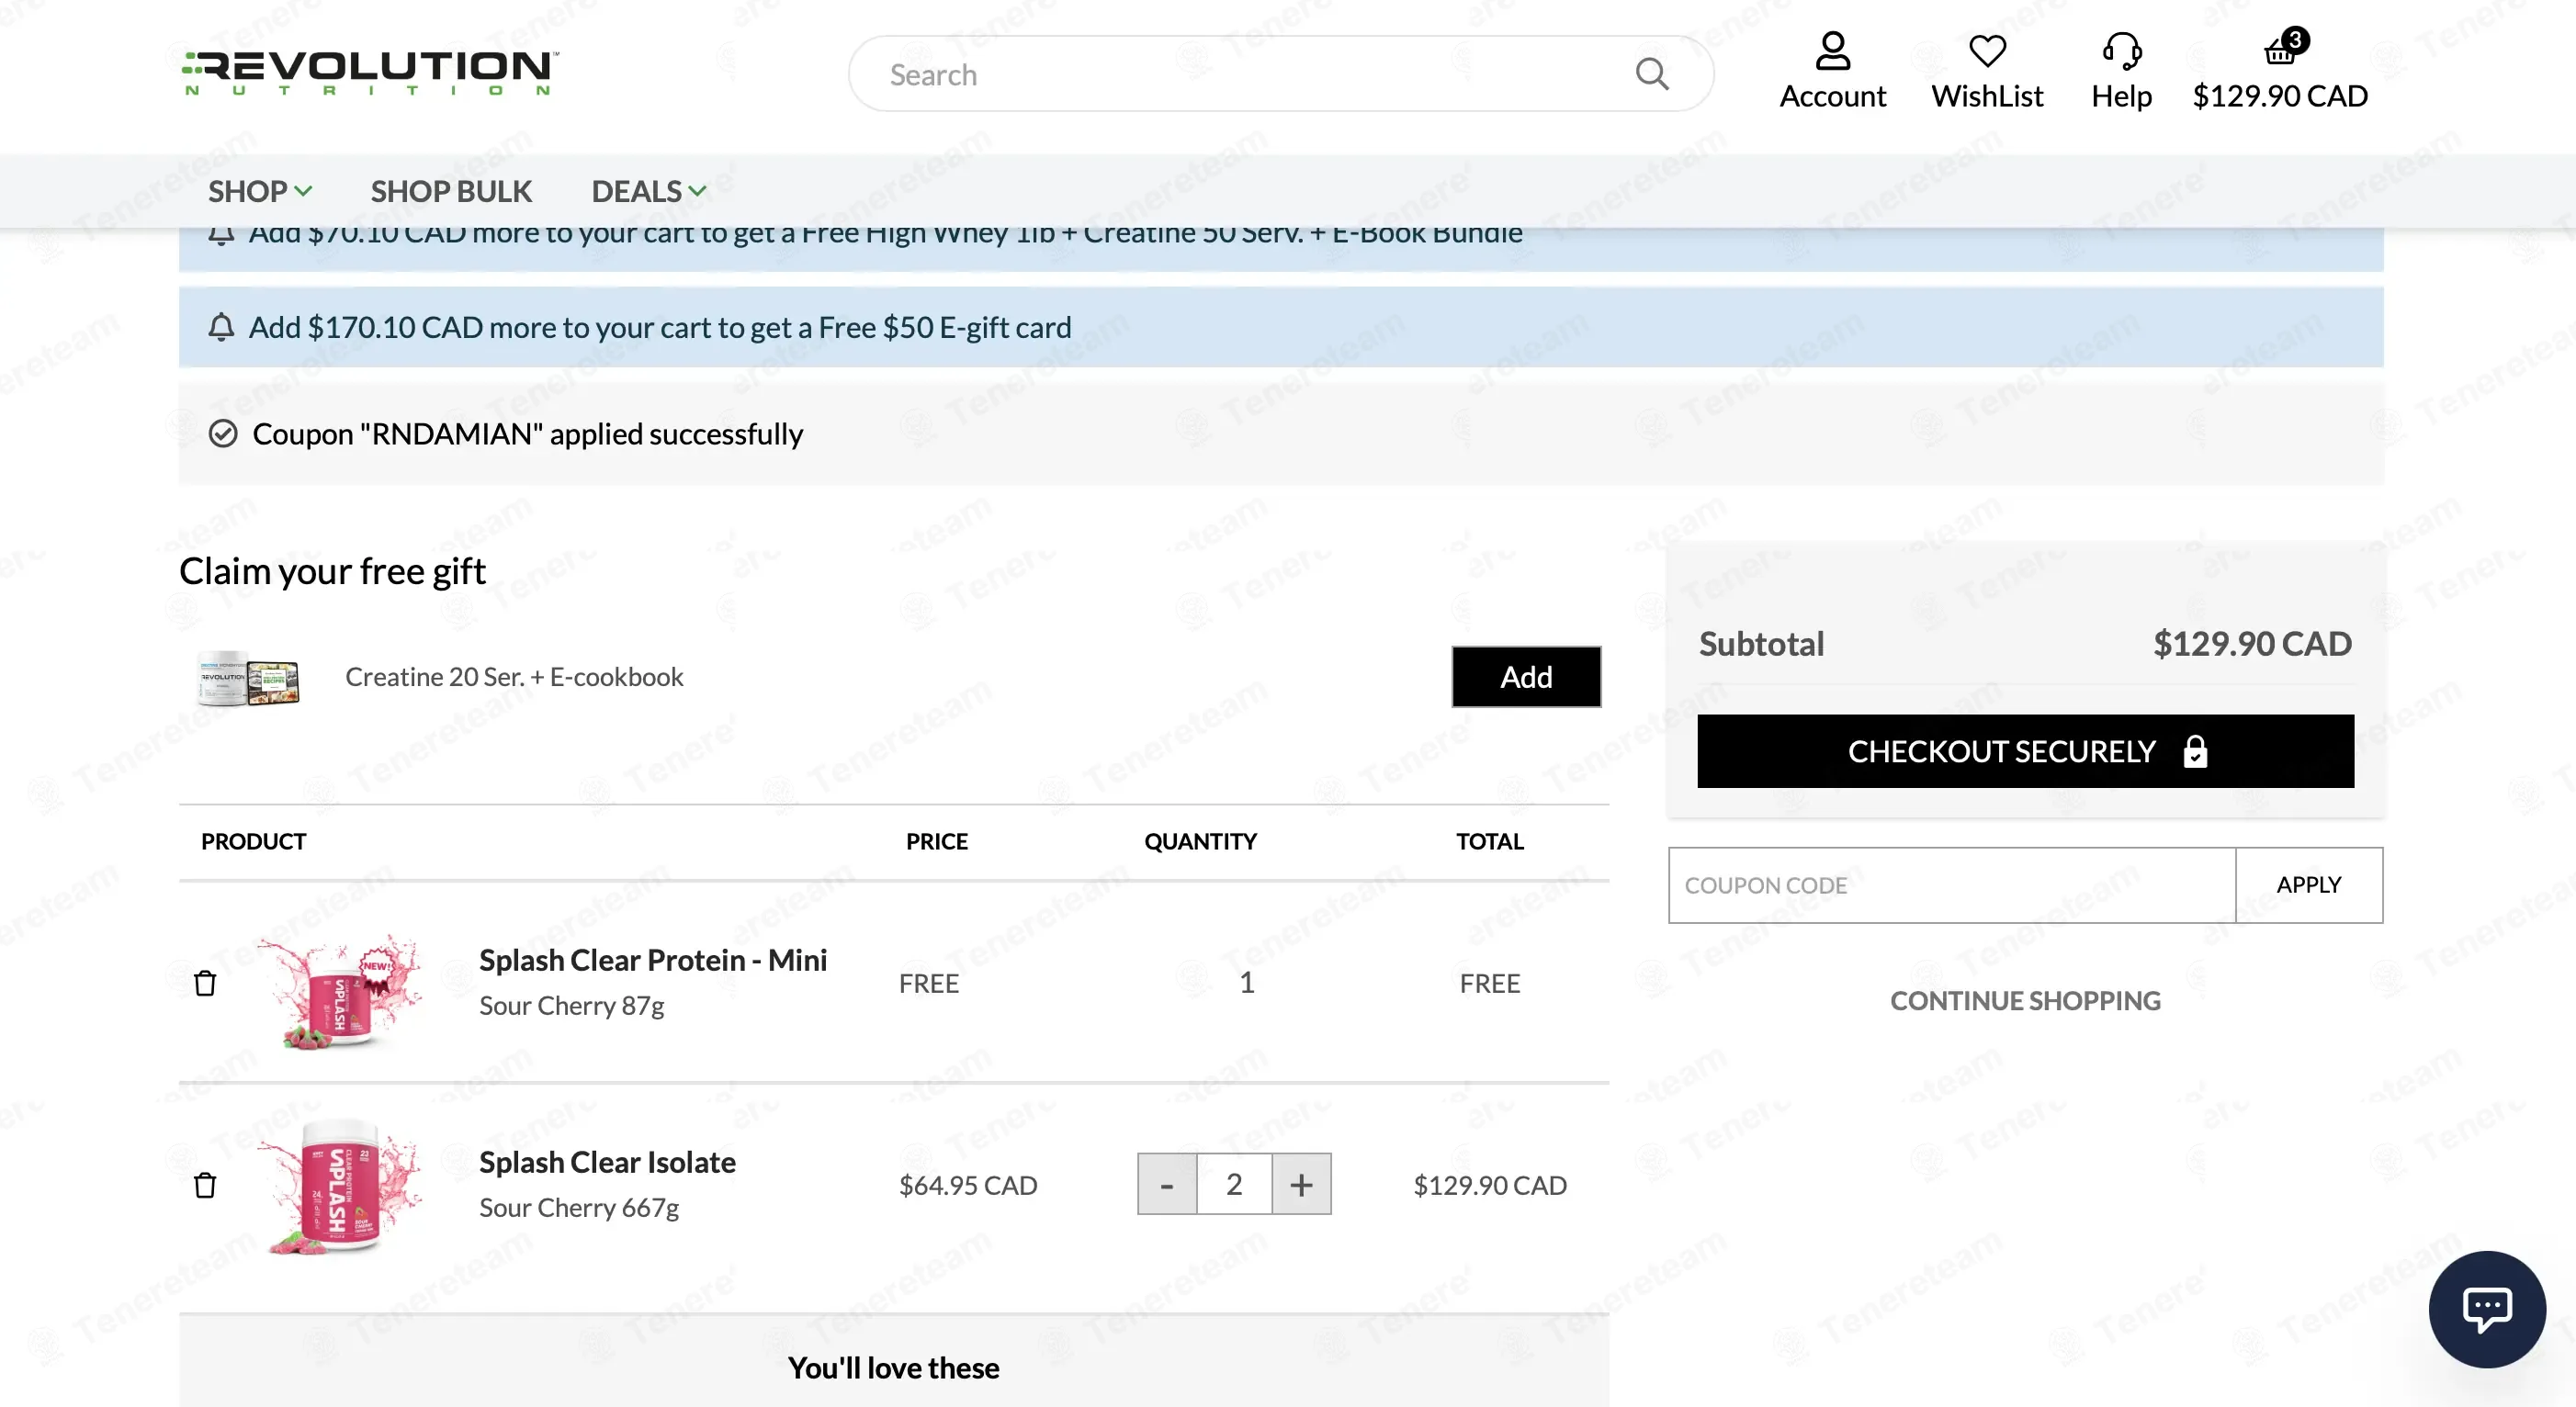Open the live chat bubble icon
This screenshot has width=2576, height=1407.
[2486, 1308]
